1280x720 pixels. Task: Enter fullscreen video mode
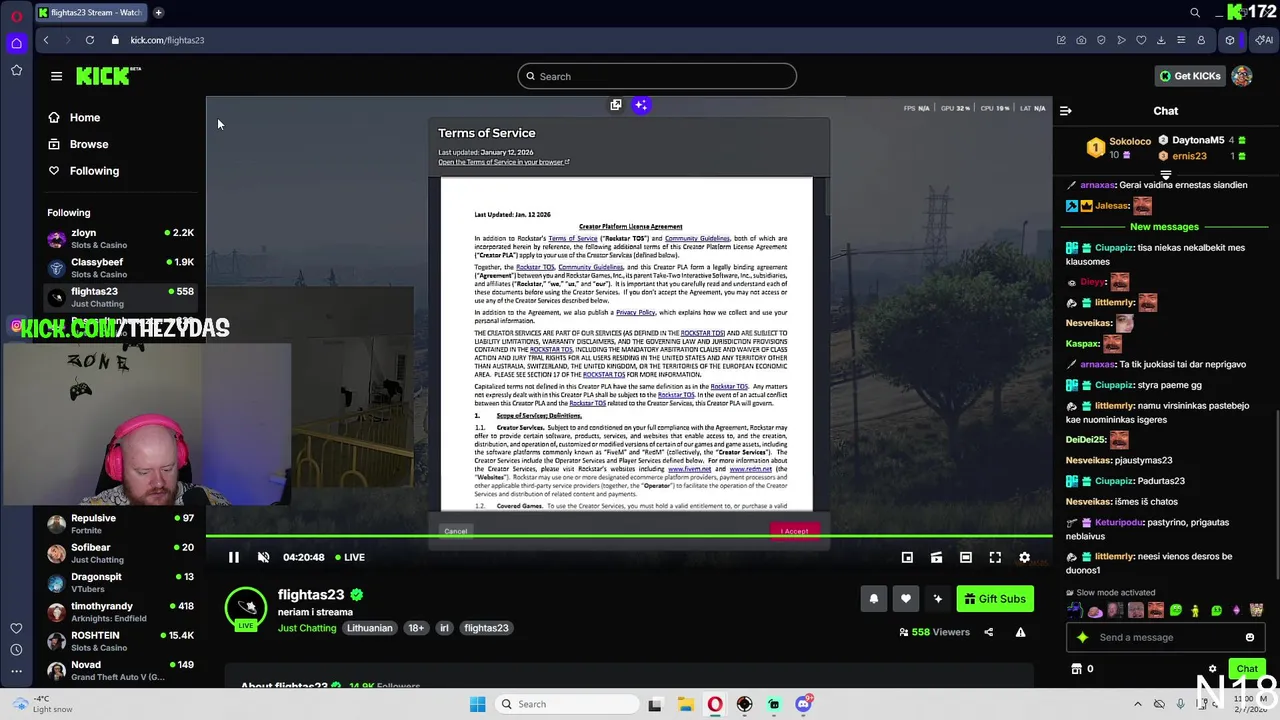point(995,557)
